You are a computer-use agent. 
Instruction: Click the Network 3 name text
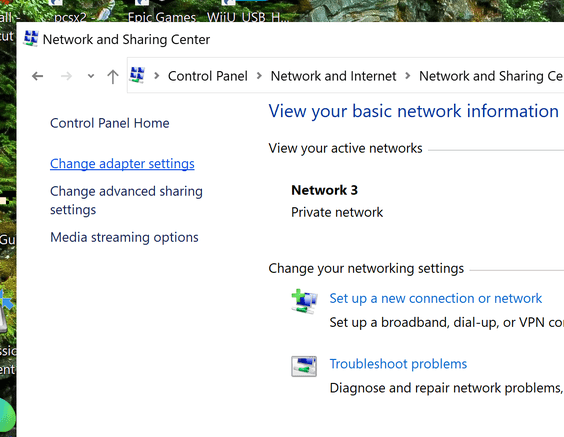click(324, 190)
